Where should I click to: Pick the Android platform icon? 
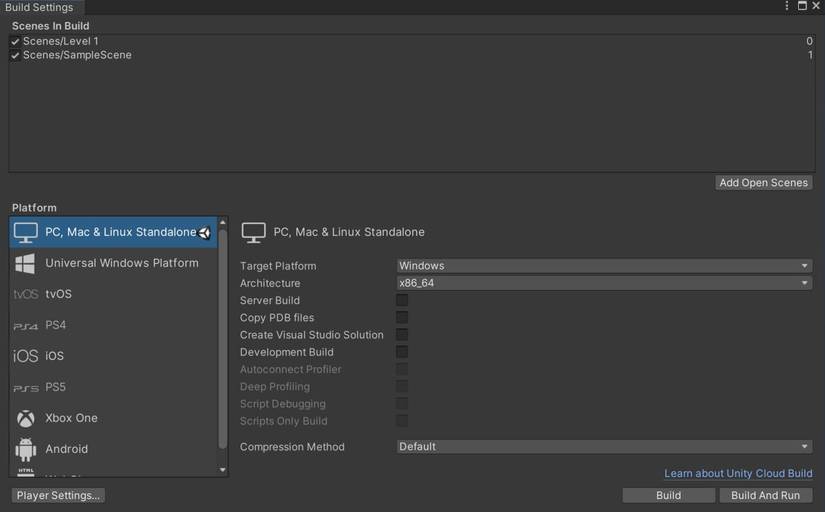26,449
